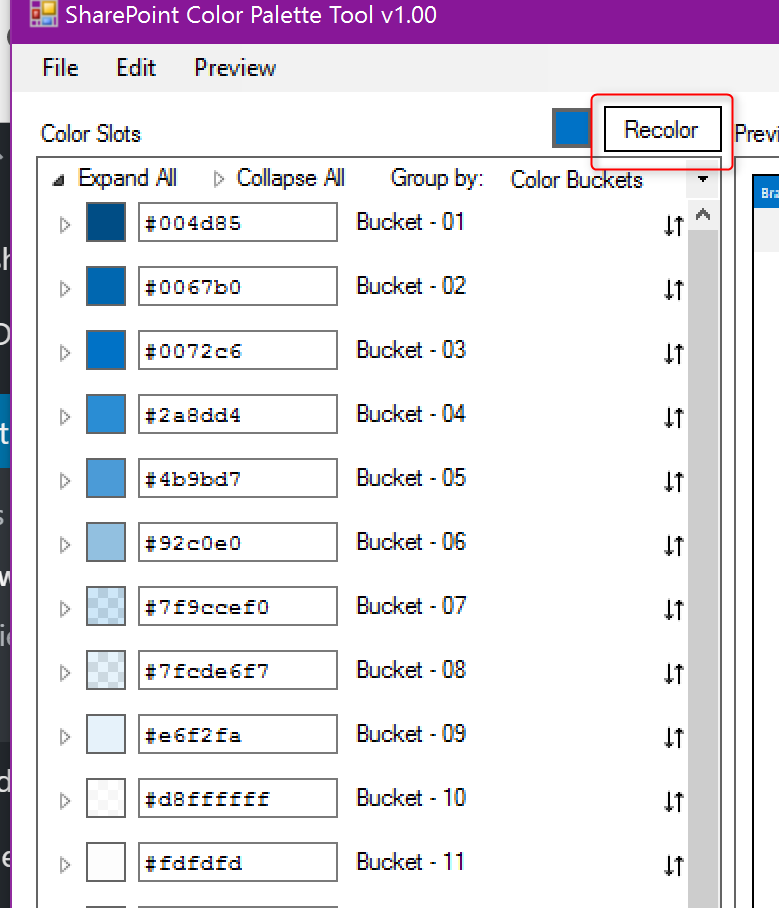779x908 pixels.
Task: Click the hex field containing #e6f2fa
Action: tap(237, 734)
